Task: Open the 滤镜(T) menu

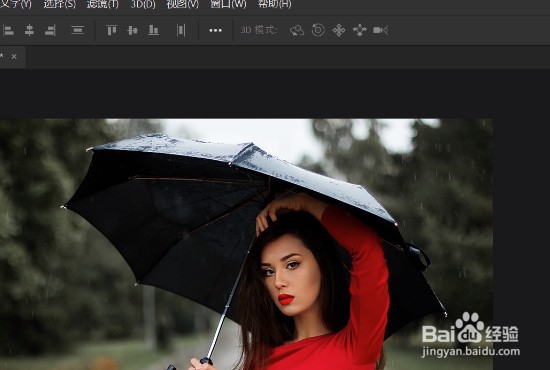Action: pyautogui.click(x=102, y=4)
